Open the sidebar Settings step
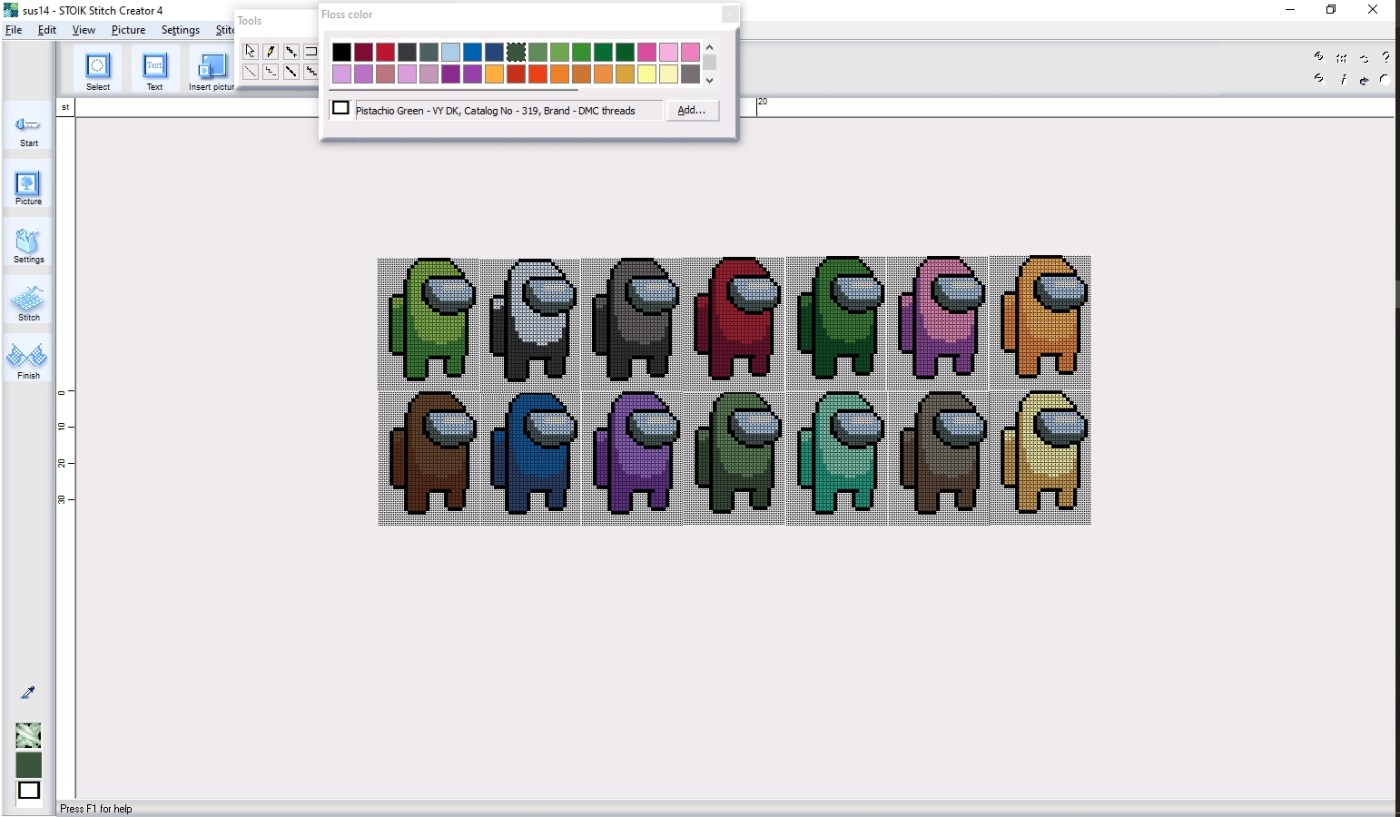Image resolution: width=1400 pixels, height=817 pixels. pyautogui.click(x=28, y=243)
